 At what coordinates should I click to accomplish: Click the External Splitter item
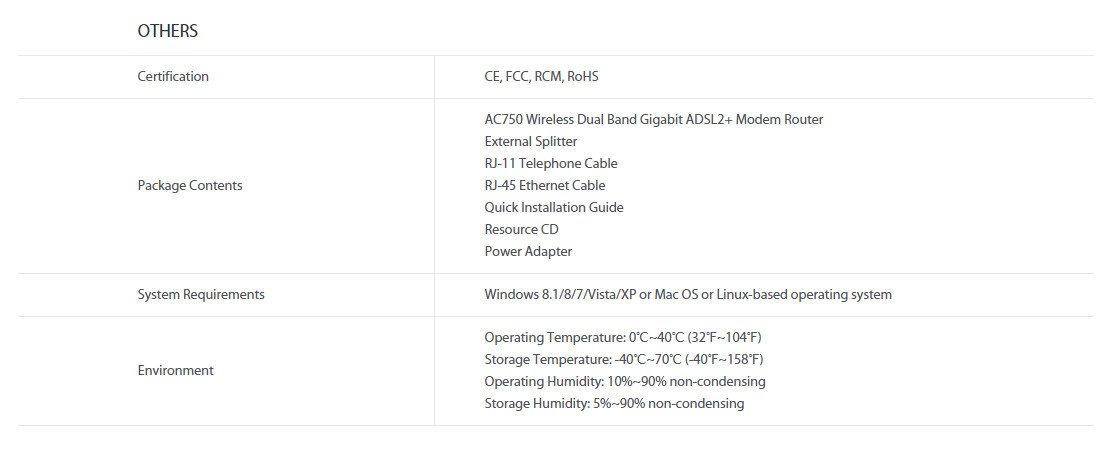pos(531,141)
